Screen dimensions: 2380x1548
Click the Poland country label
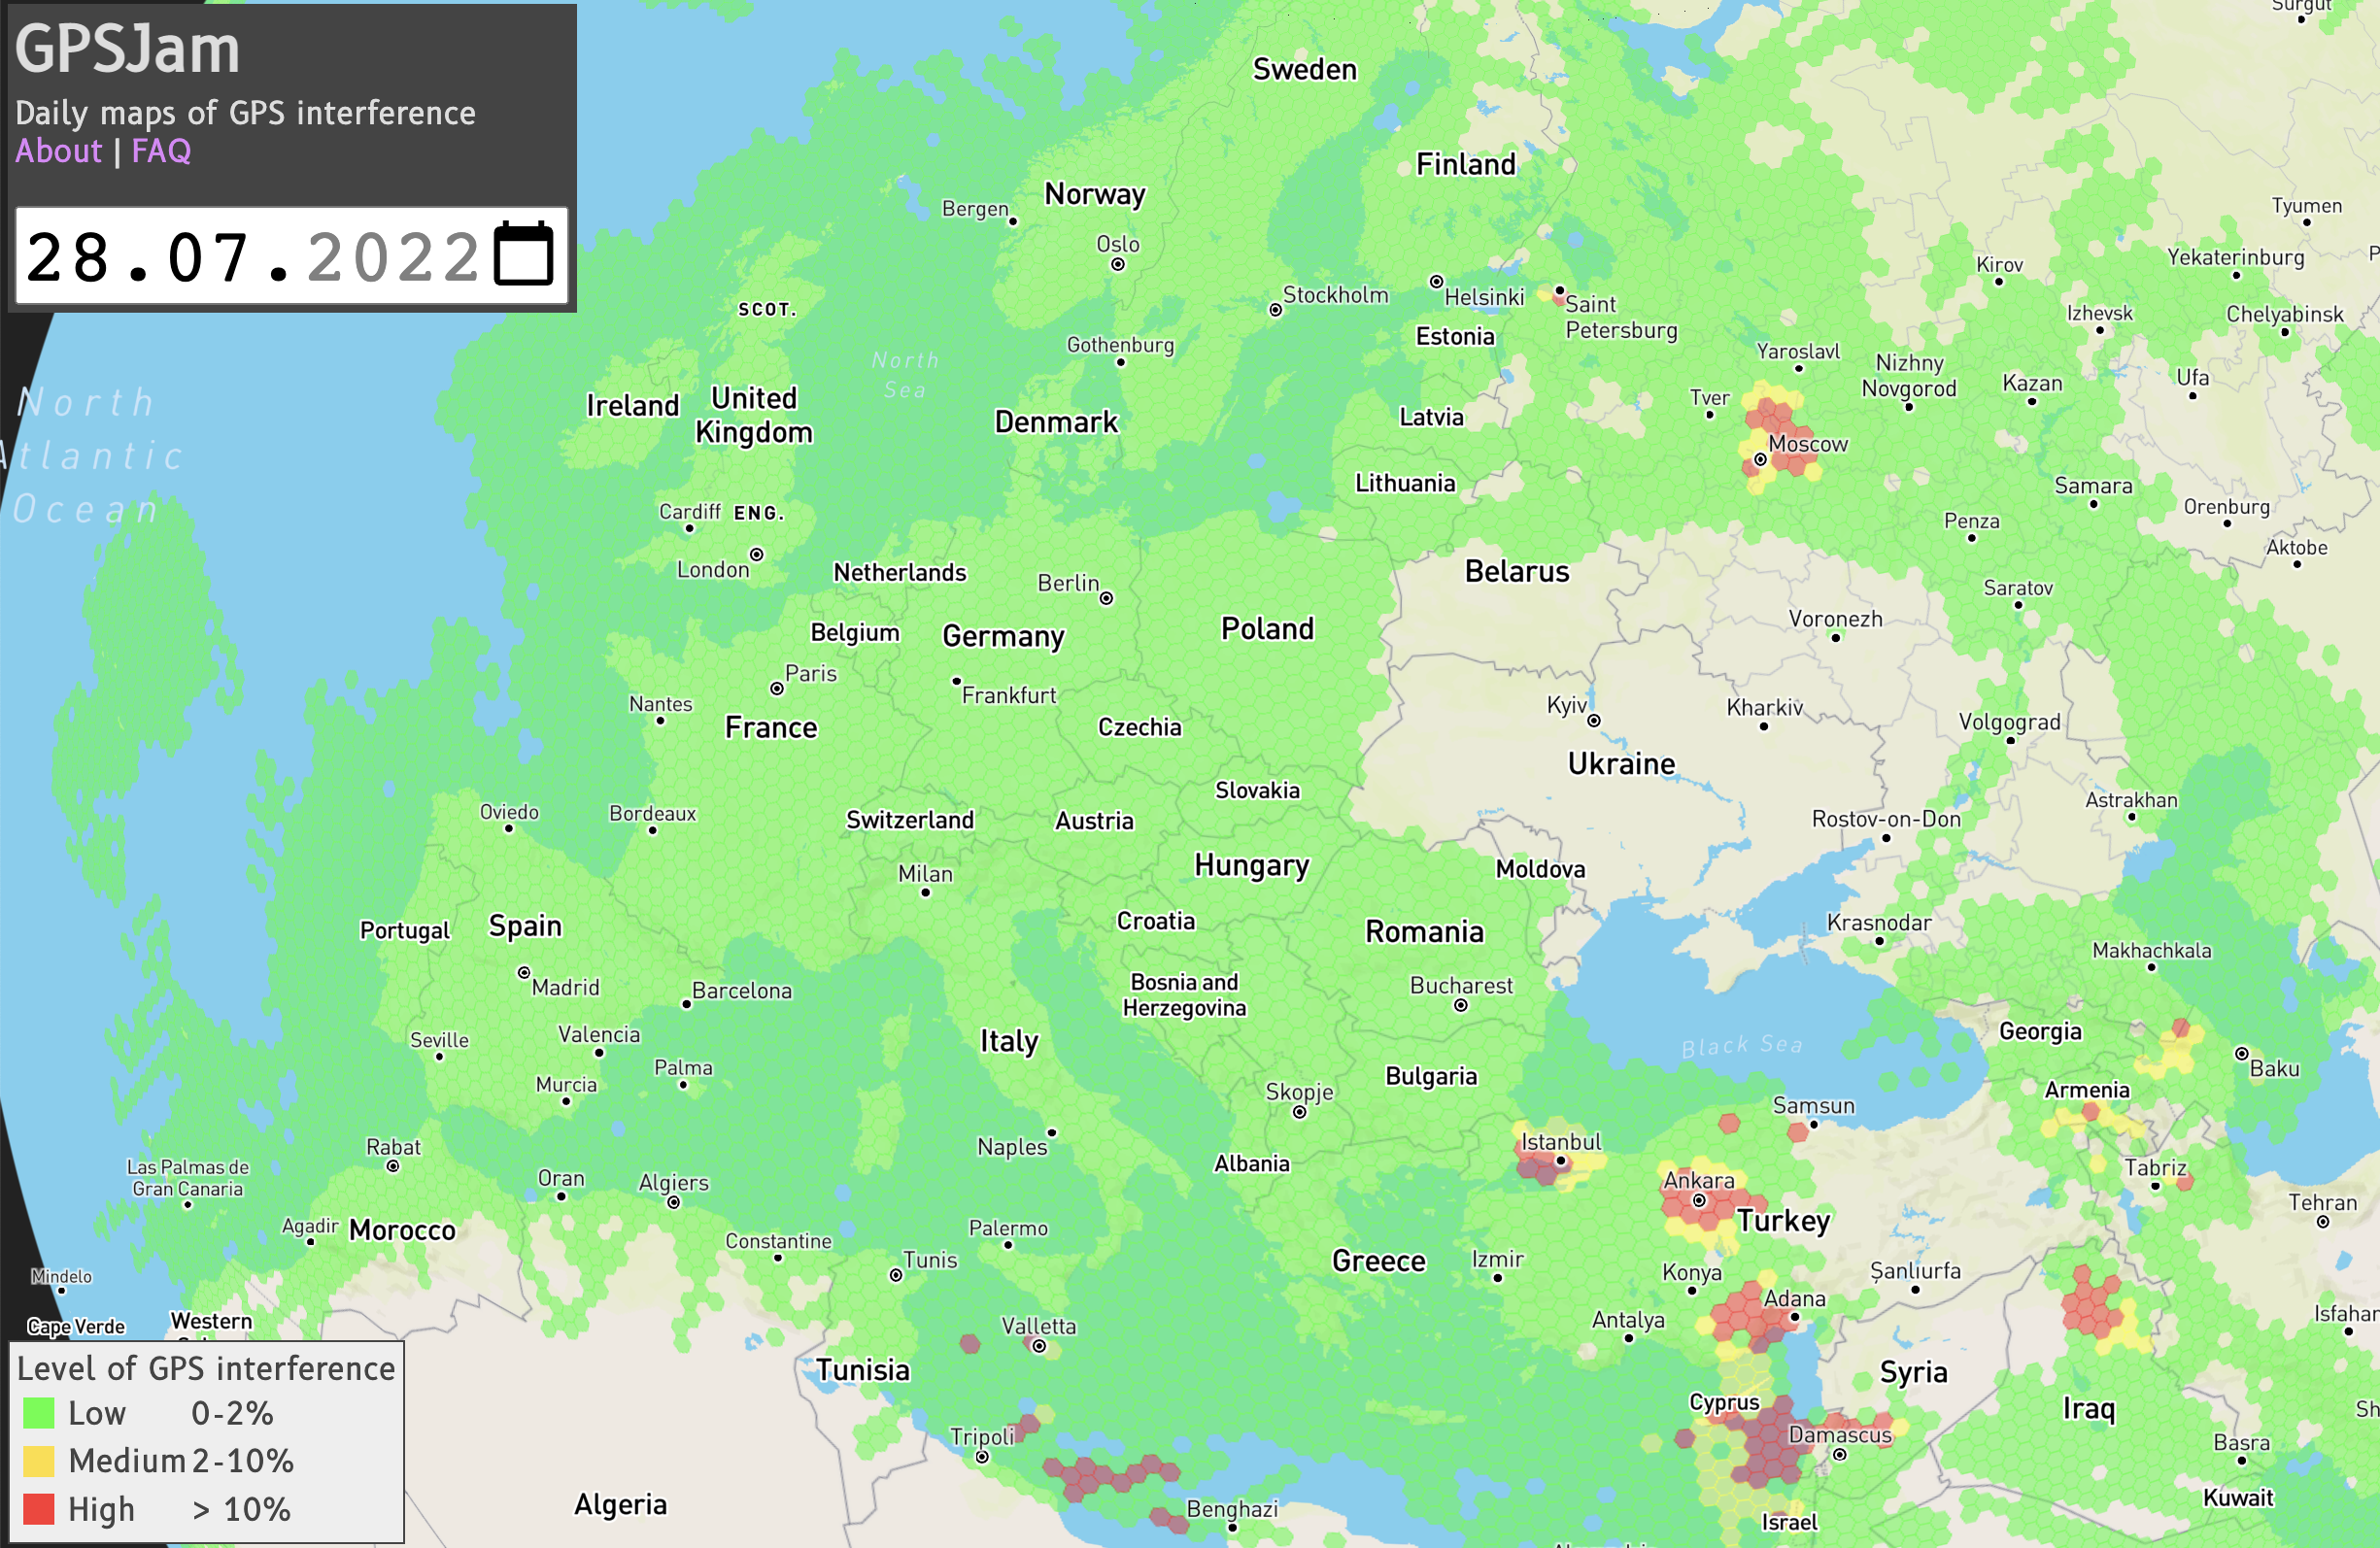pos(1267,628)
